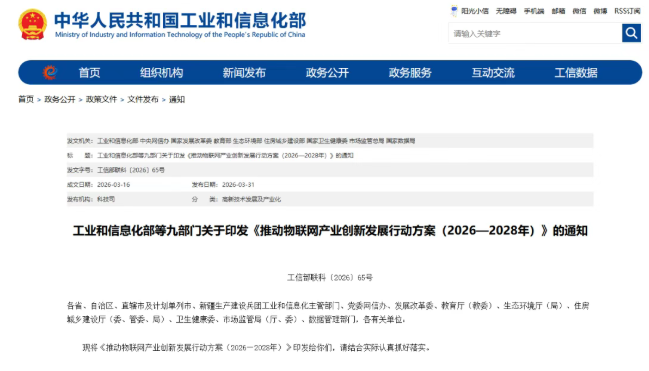Open the 手机版 mobile version link
649x371 pixels.
534,11
